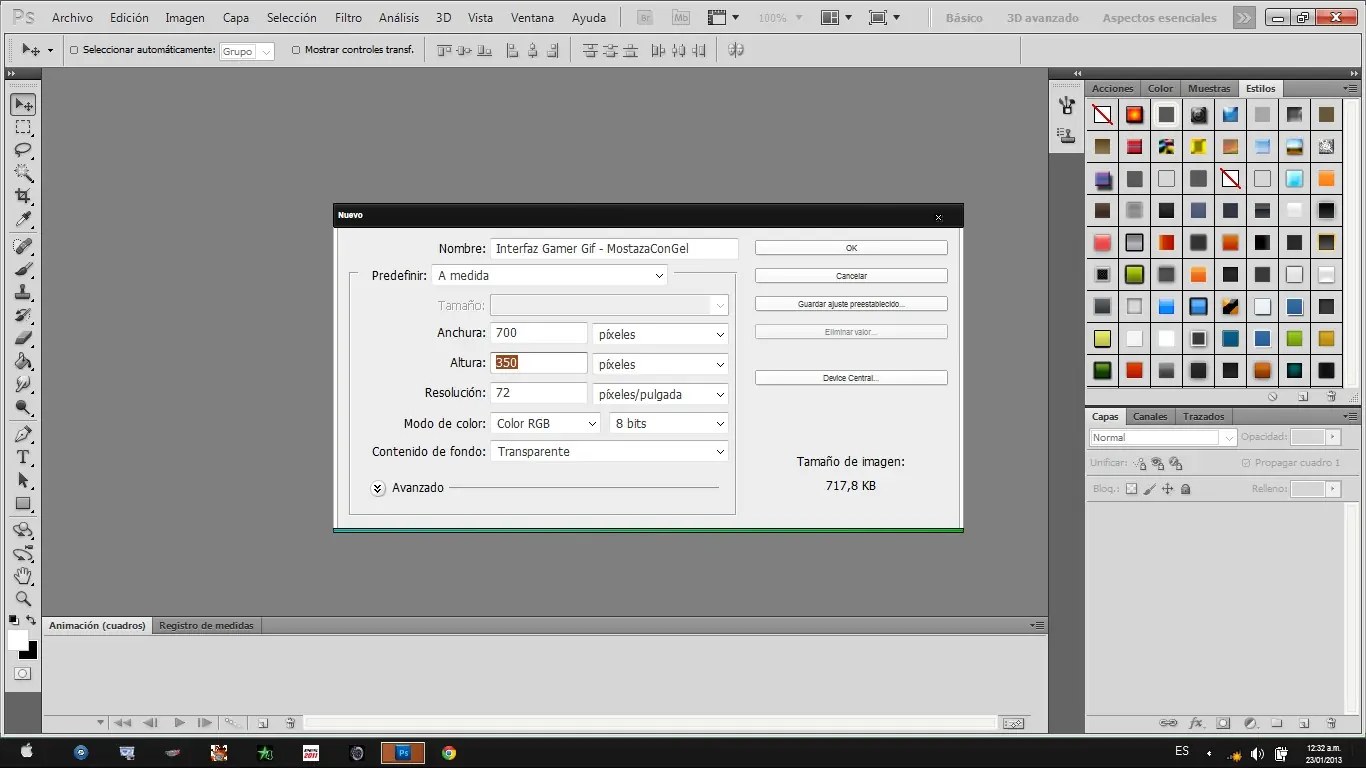Select the Lasso tool
Screen dimensions: 1366x768
point(23,150)
